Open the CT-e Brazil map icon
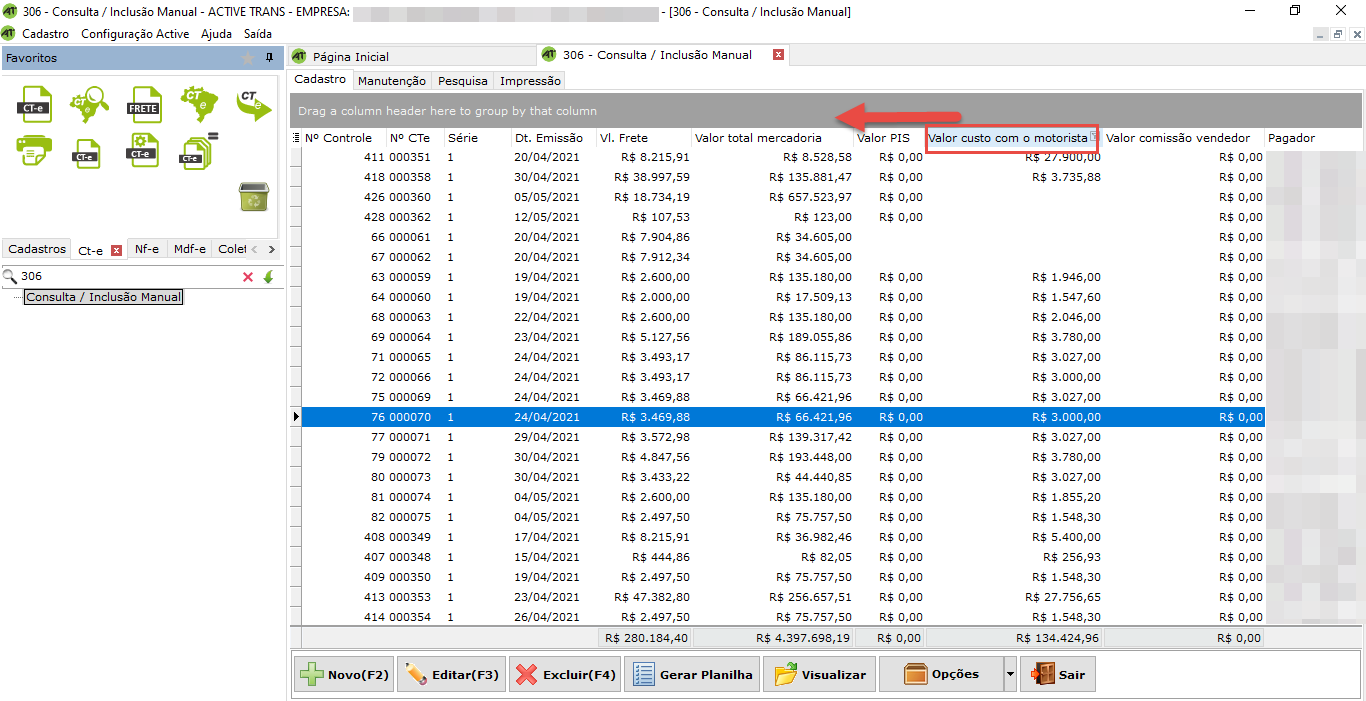Screen dimensions: 1366x701 199,103
